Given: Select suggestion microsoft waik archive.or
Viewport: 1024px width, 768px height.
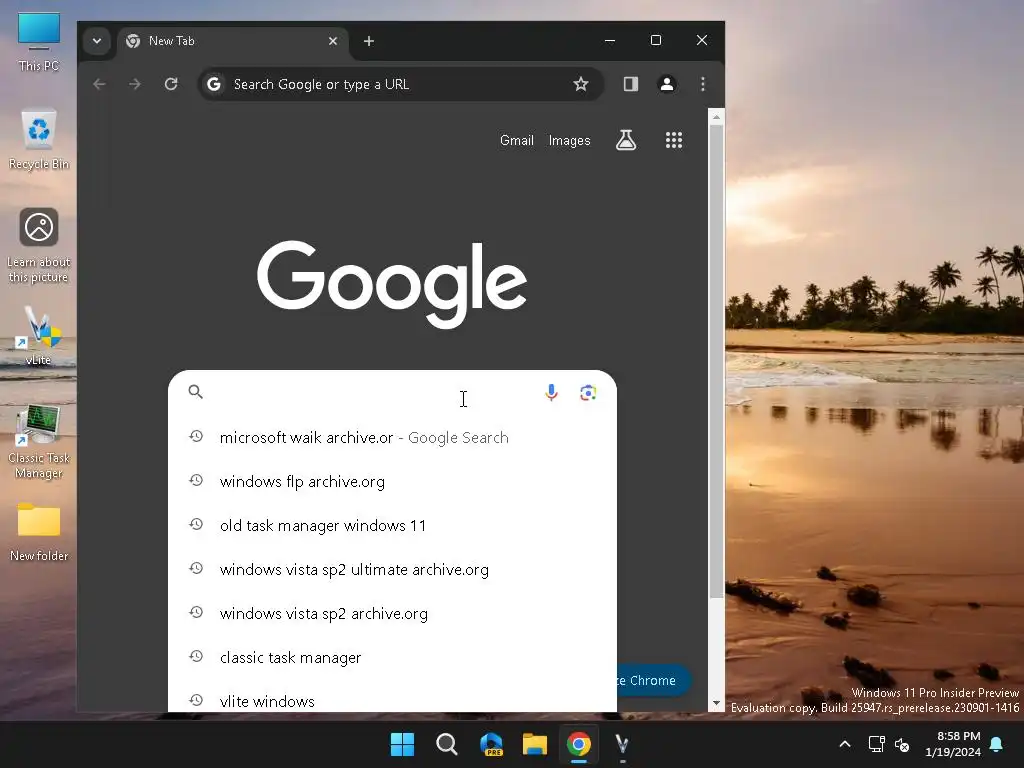Looking at the screenshot, I should (x=392, y=438).
